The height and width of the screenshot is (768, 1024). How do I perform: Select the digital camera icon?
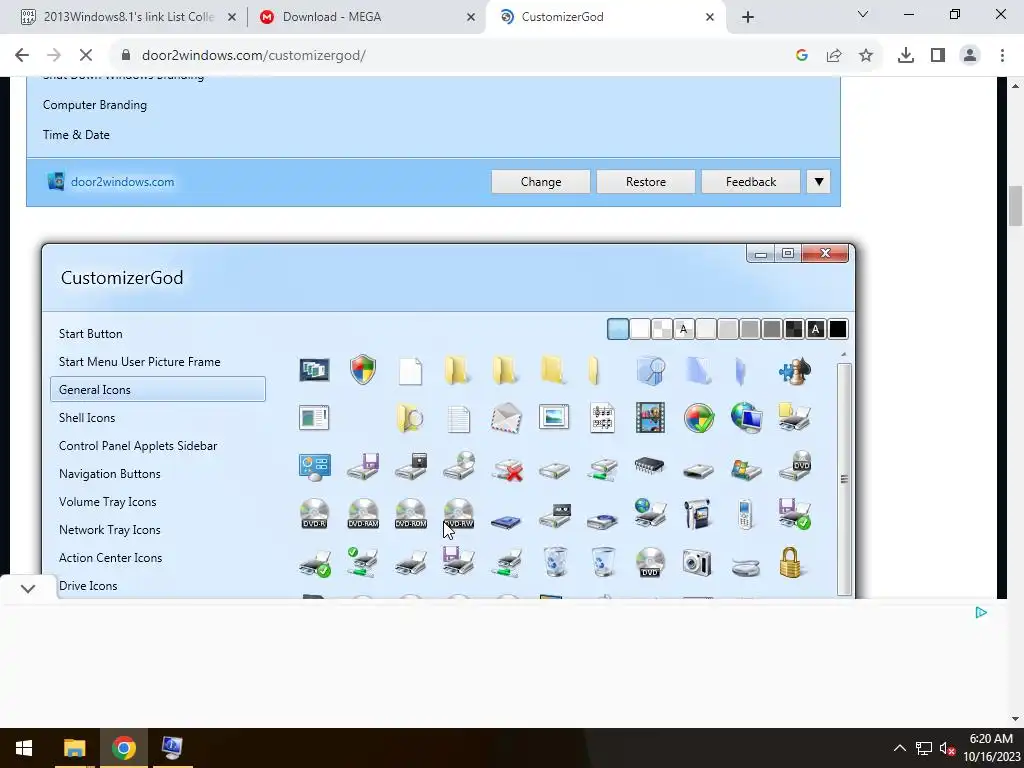tap(697, 562)
